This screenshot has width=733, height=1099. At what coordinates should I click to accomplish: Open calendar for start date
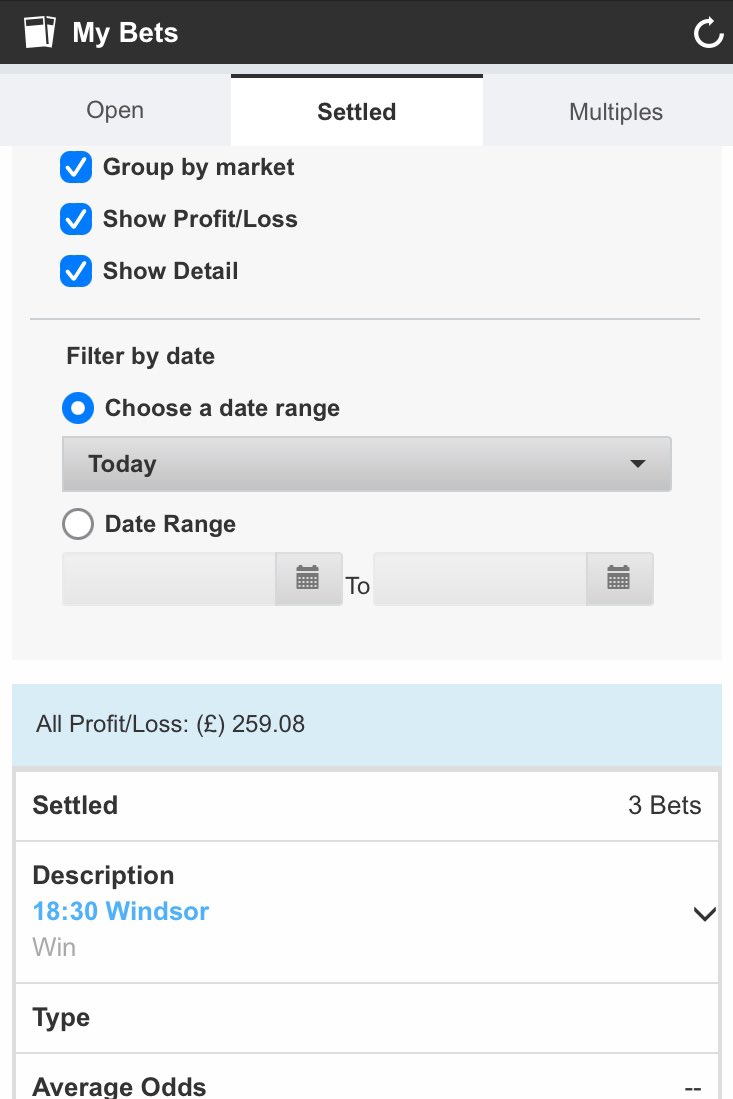(x=308, y=579)
